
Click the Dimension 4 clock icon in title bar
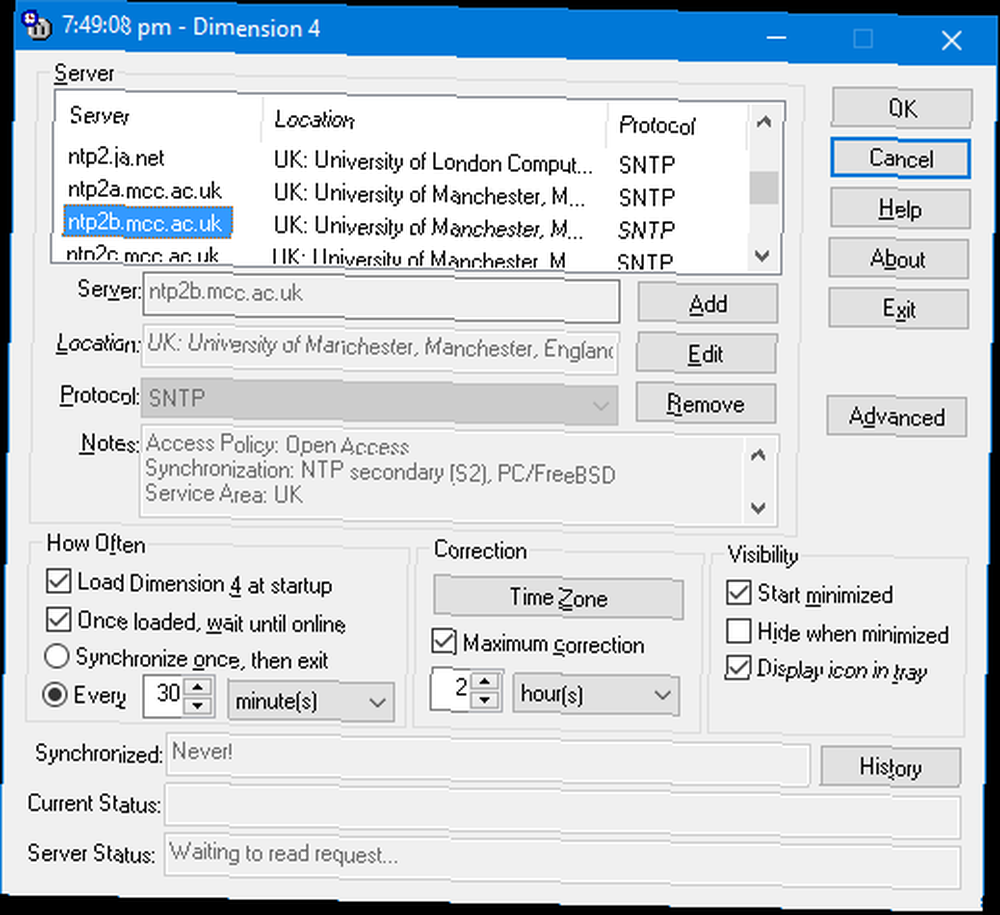36,24
